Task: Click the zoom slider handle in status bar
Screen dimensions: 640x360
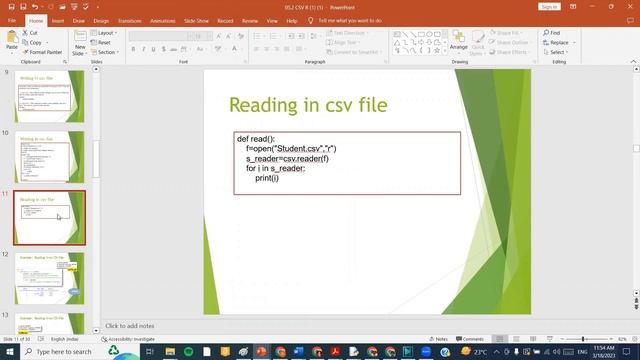Action: pyautogui.click(x=583, y=339)
